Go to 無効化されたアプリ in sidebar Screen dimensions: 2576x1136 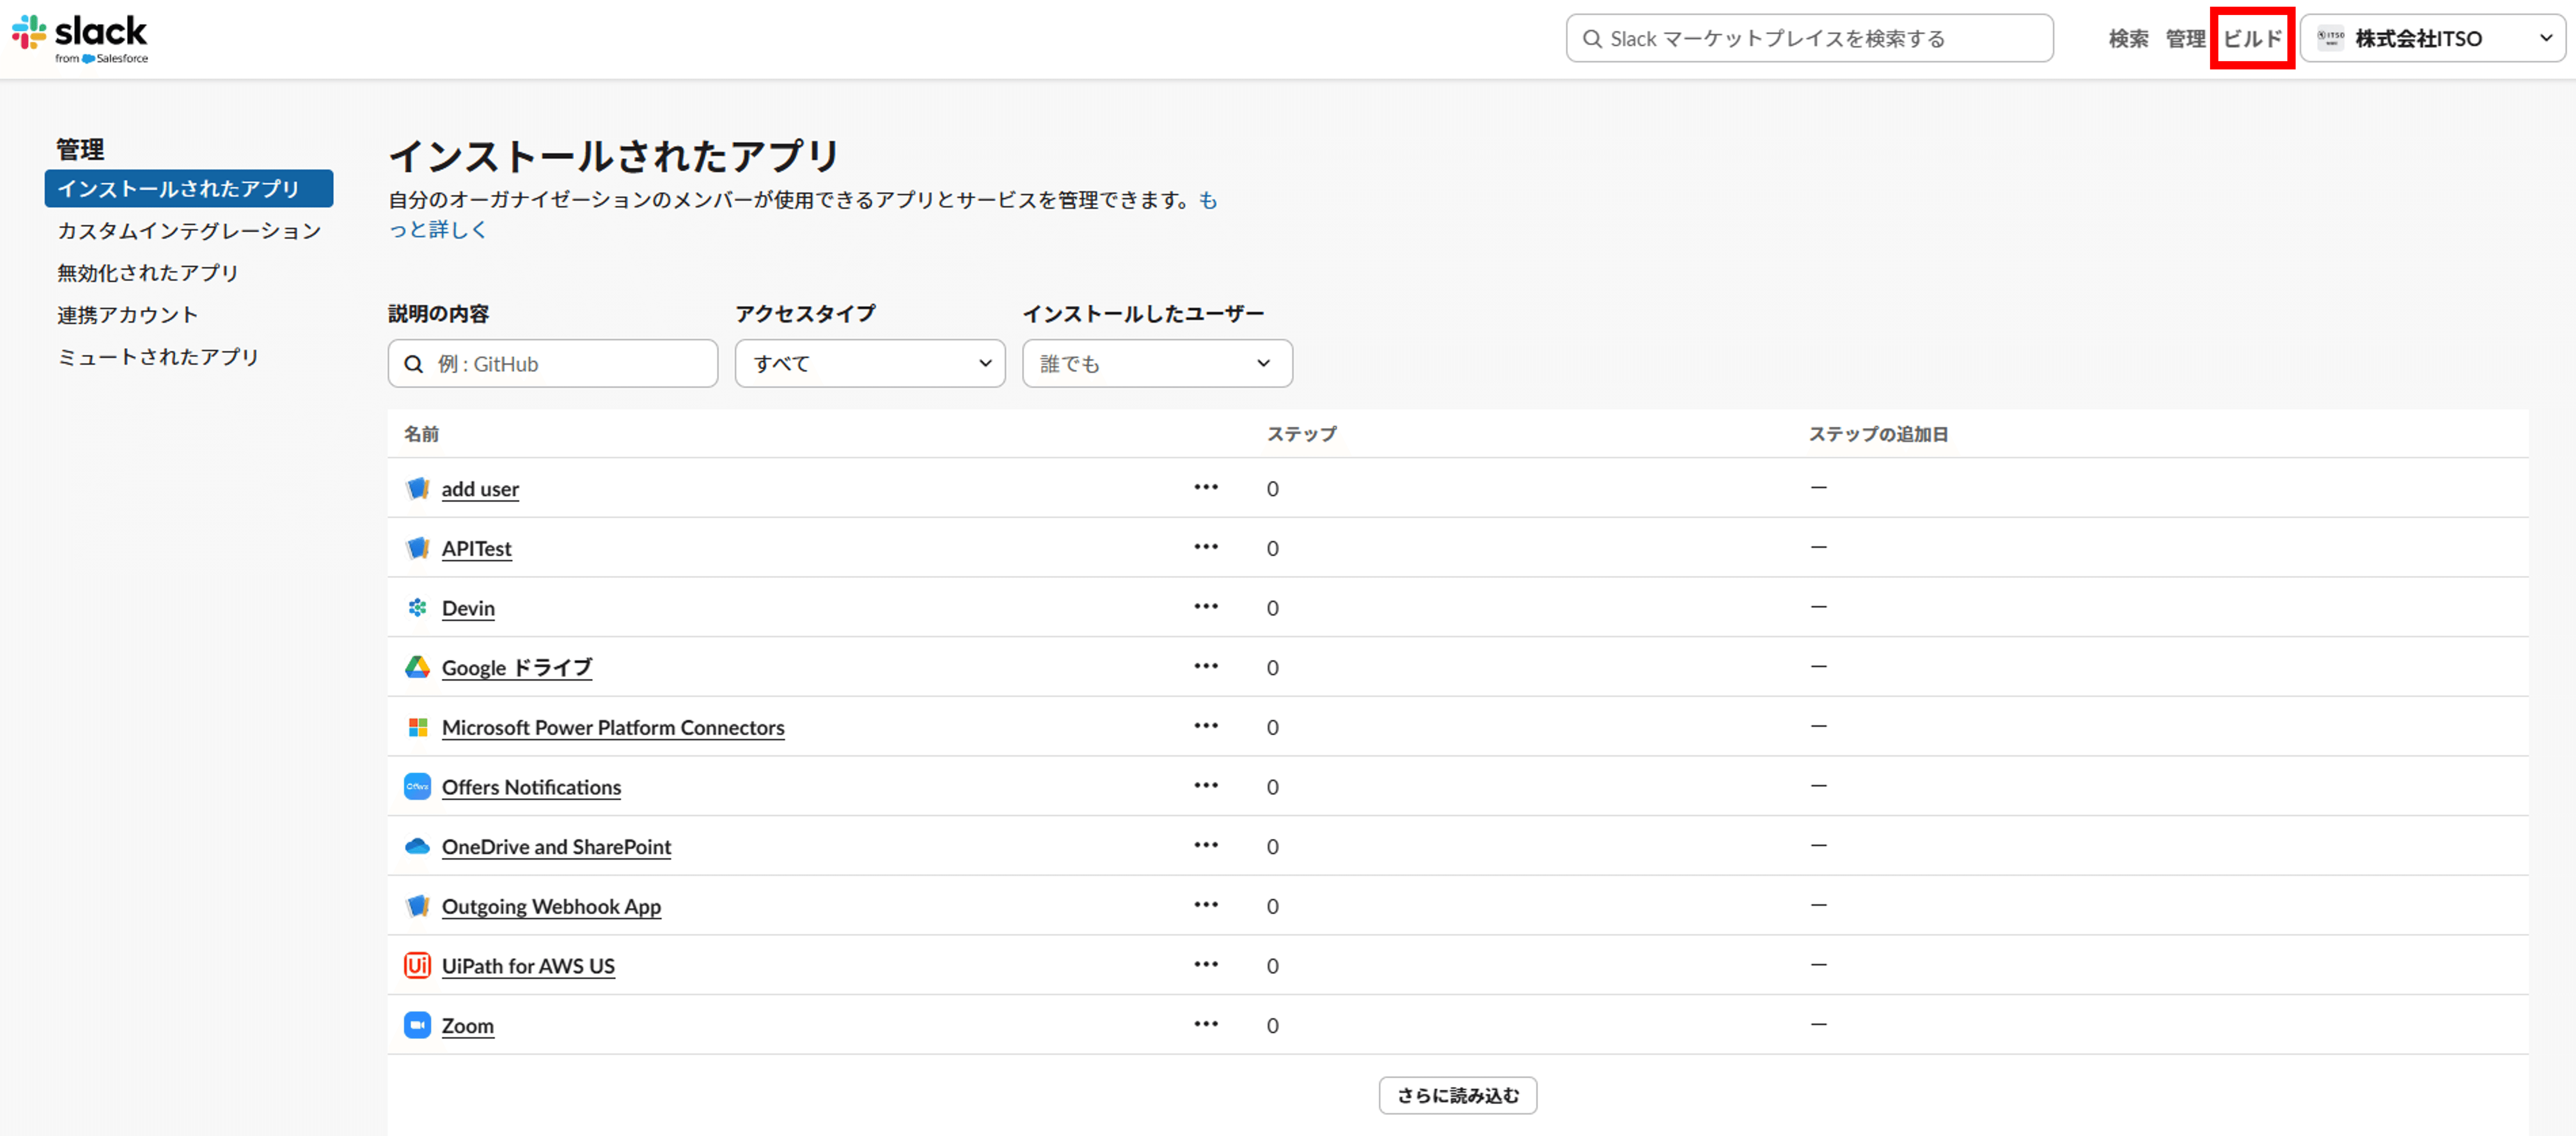(x=148, y=273)
